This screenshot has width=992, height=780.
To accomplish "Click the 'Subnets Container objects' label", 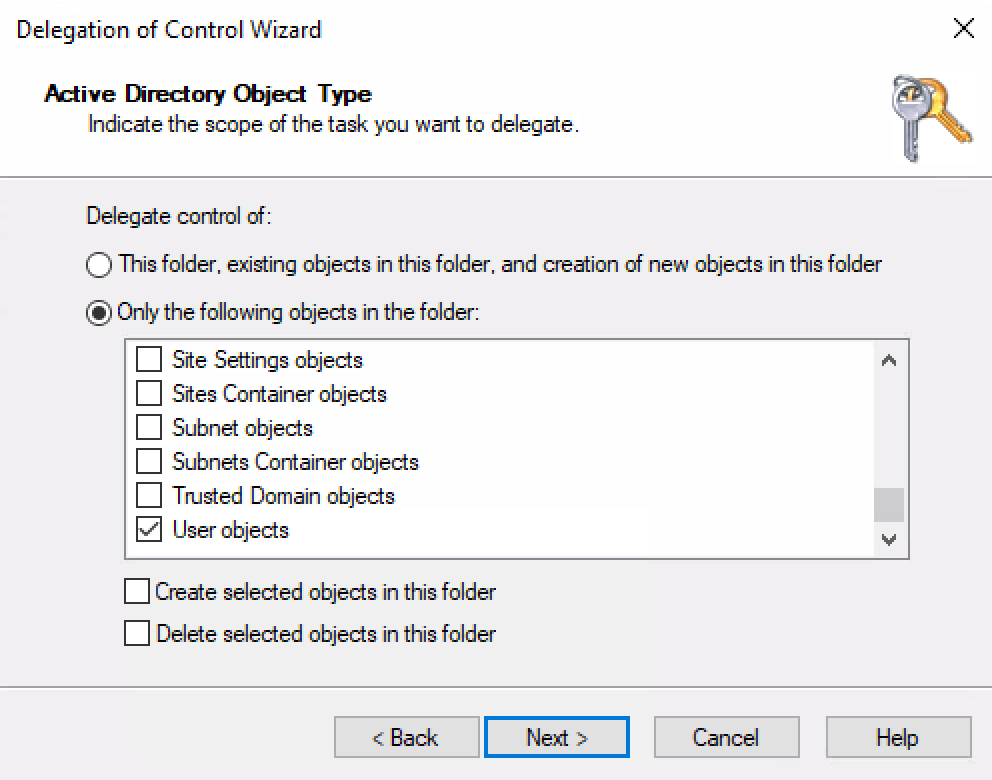I will click(x=295, y=462).
